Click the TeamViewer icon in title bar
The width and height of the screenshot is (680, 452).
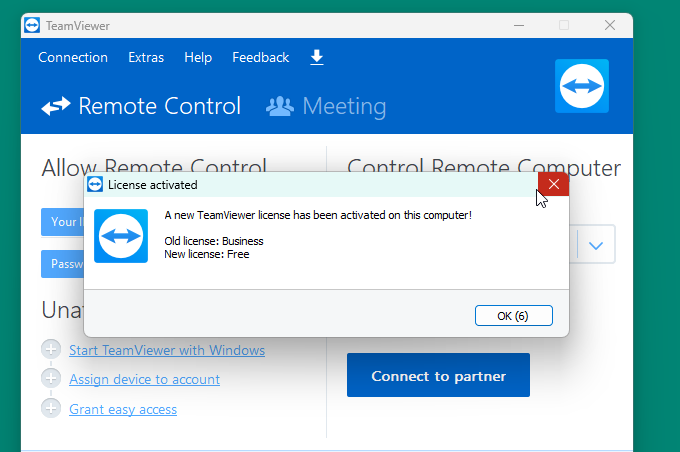click(32, 26)
